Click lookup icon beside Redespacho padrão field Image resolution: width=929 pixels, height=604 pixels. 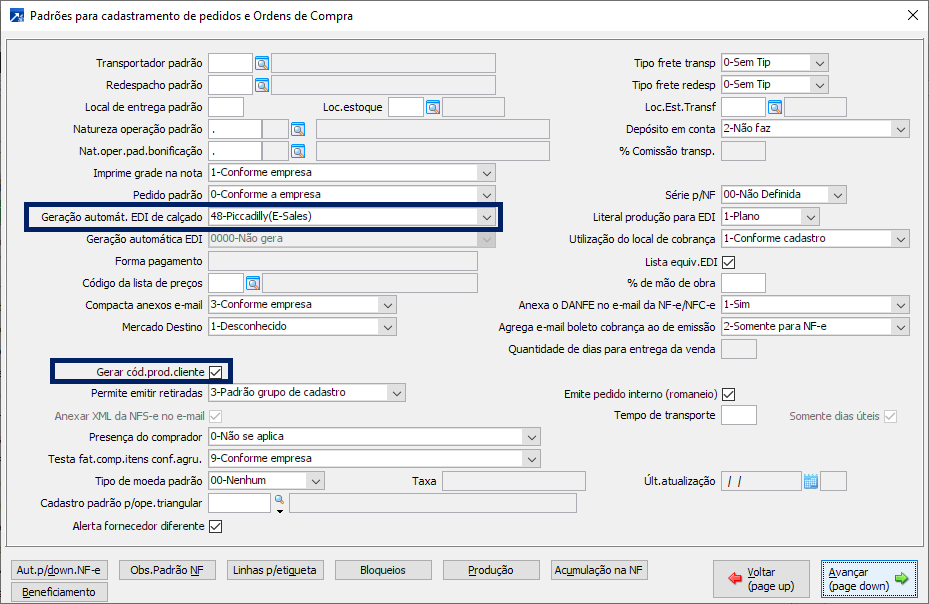tap(262, 85)
